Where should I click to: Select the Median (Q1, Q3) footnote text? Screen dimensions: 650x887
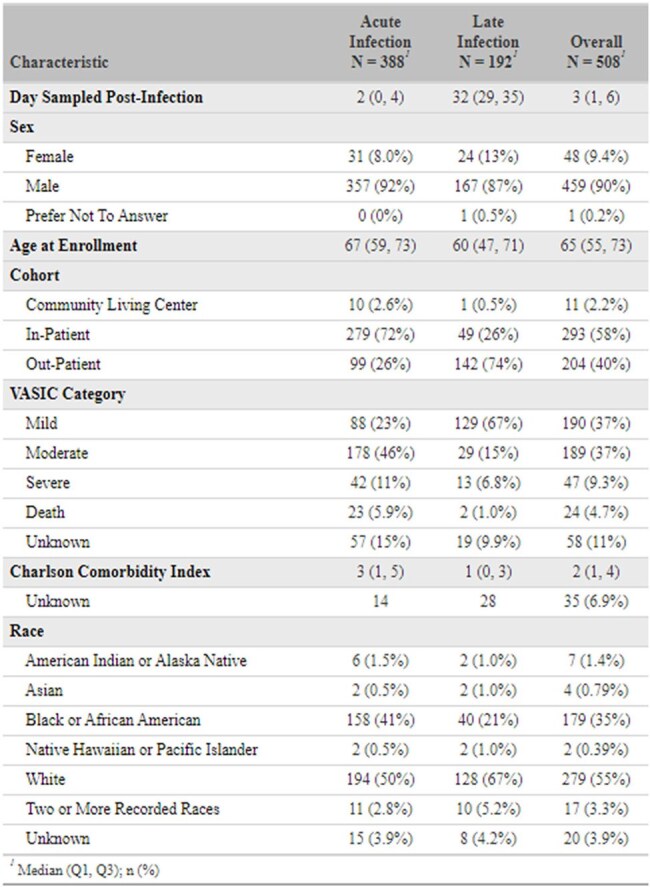pos(88,869)
